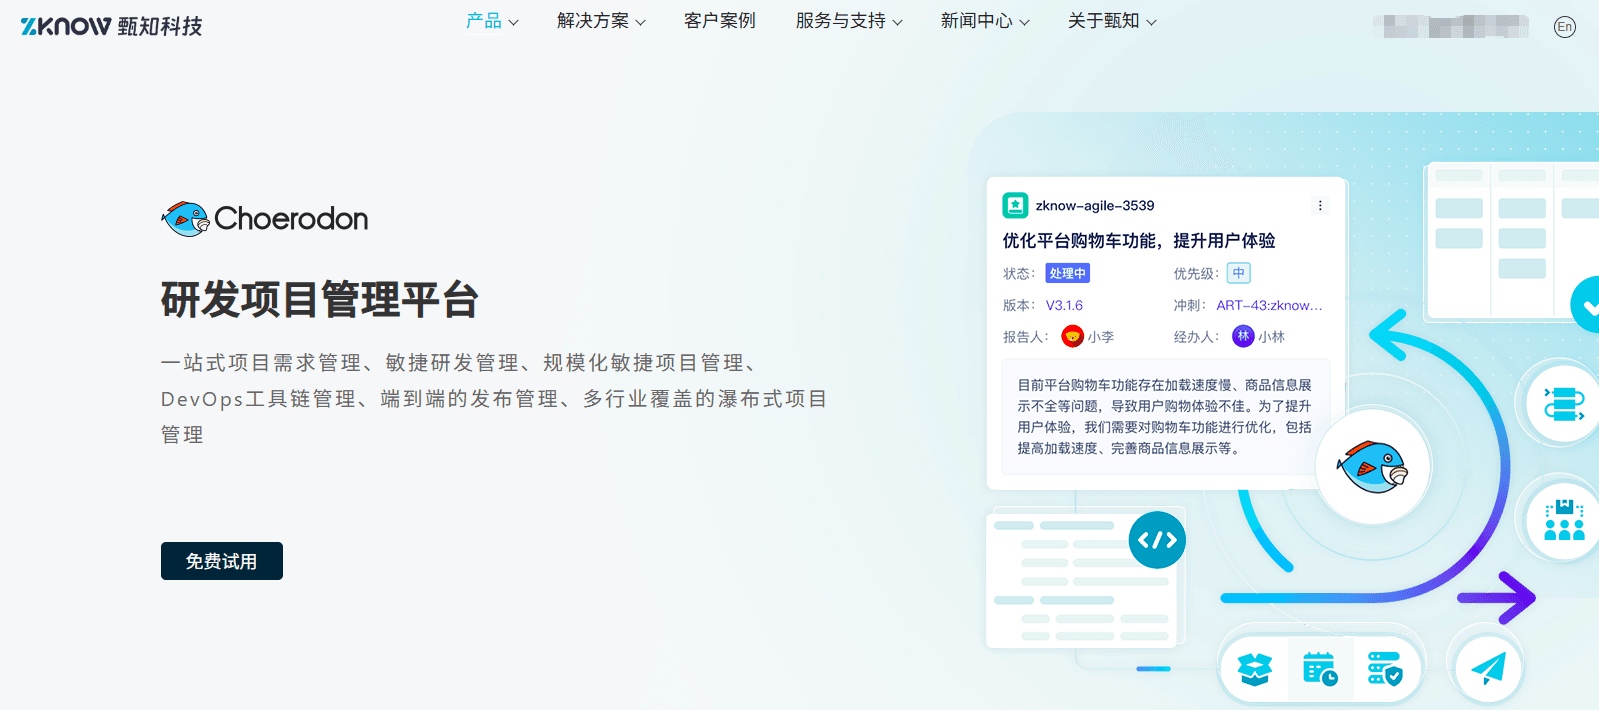1599x710 pixels.
Task: Open the 客户案例 page
Action: point(720,21)
